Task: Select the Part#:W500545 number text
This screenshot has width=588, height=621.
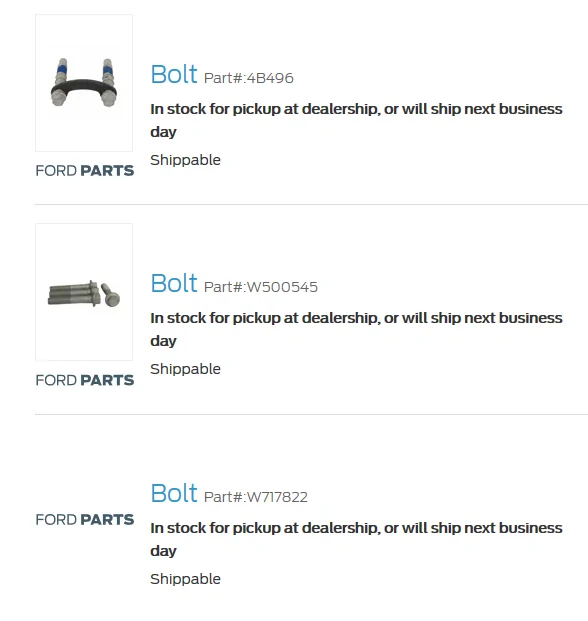Action: 261,287
